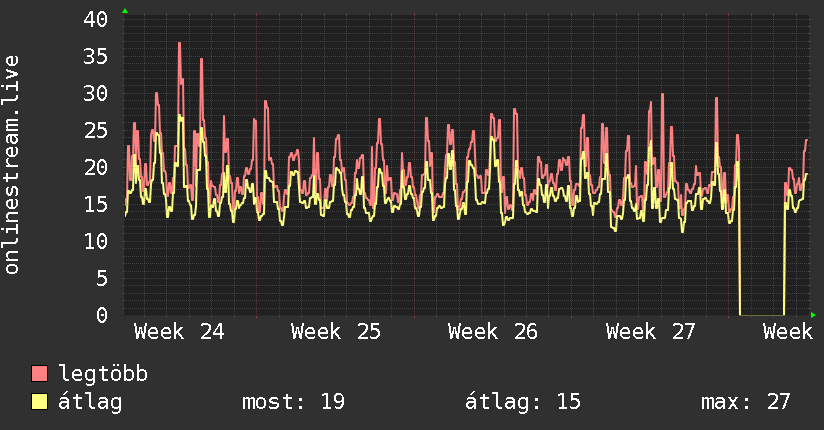Viewport: 824px width, 430px height.
Task: Click the green arrow at y-axis top
Action: point(125,11)
